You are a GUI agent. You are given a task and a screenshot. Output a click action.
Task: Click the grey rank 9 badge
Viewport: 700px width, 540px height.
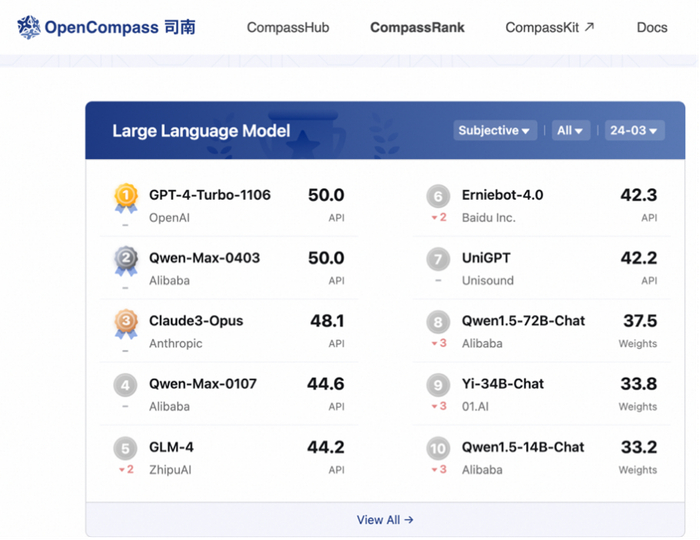click(x=438, y=385)
